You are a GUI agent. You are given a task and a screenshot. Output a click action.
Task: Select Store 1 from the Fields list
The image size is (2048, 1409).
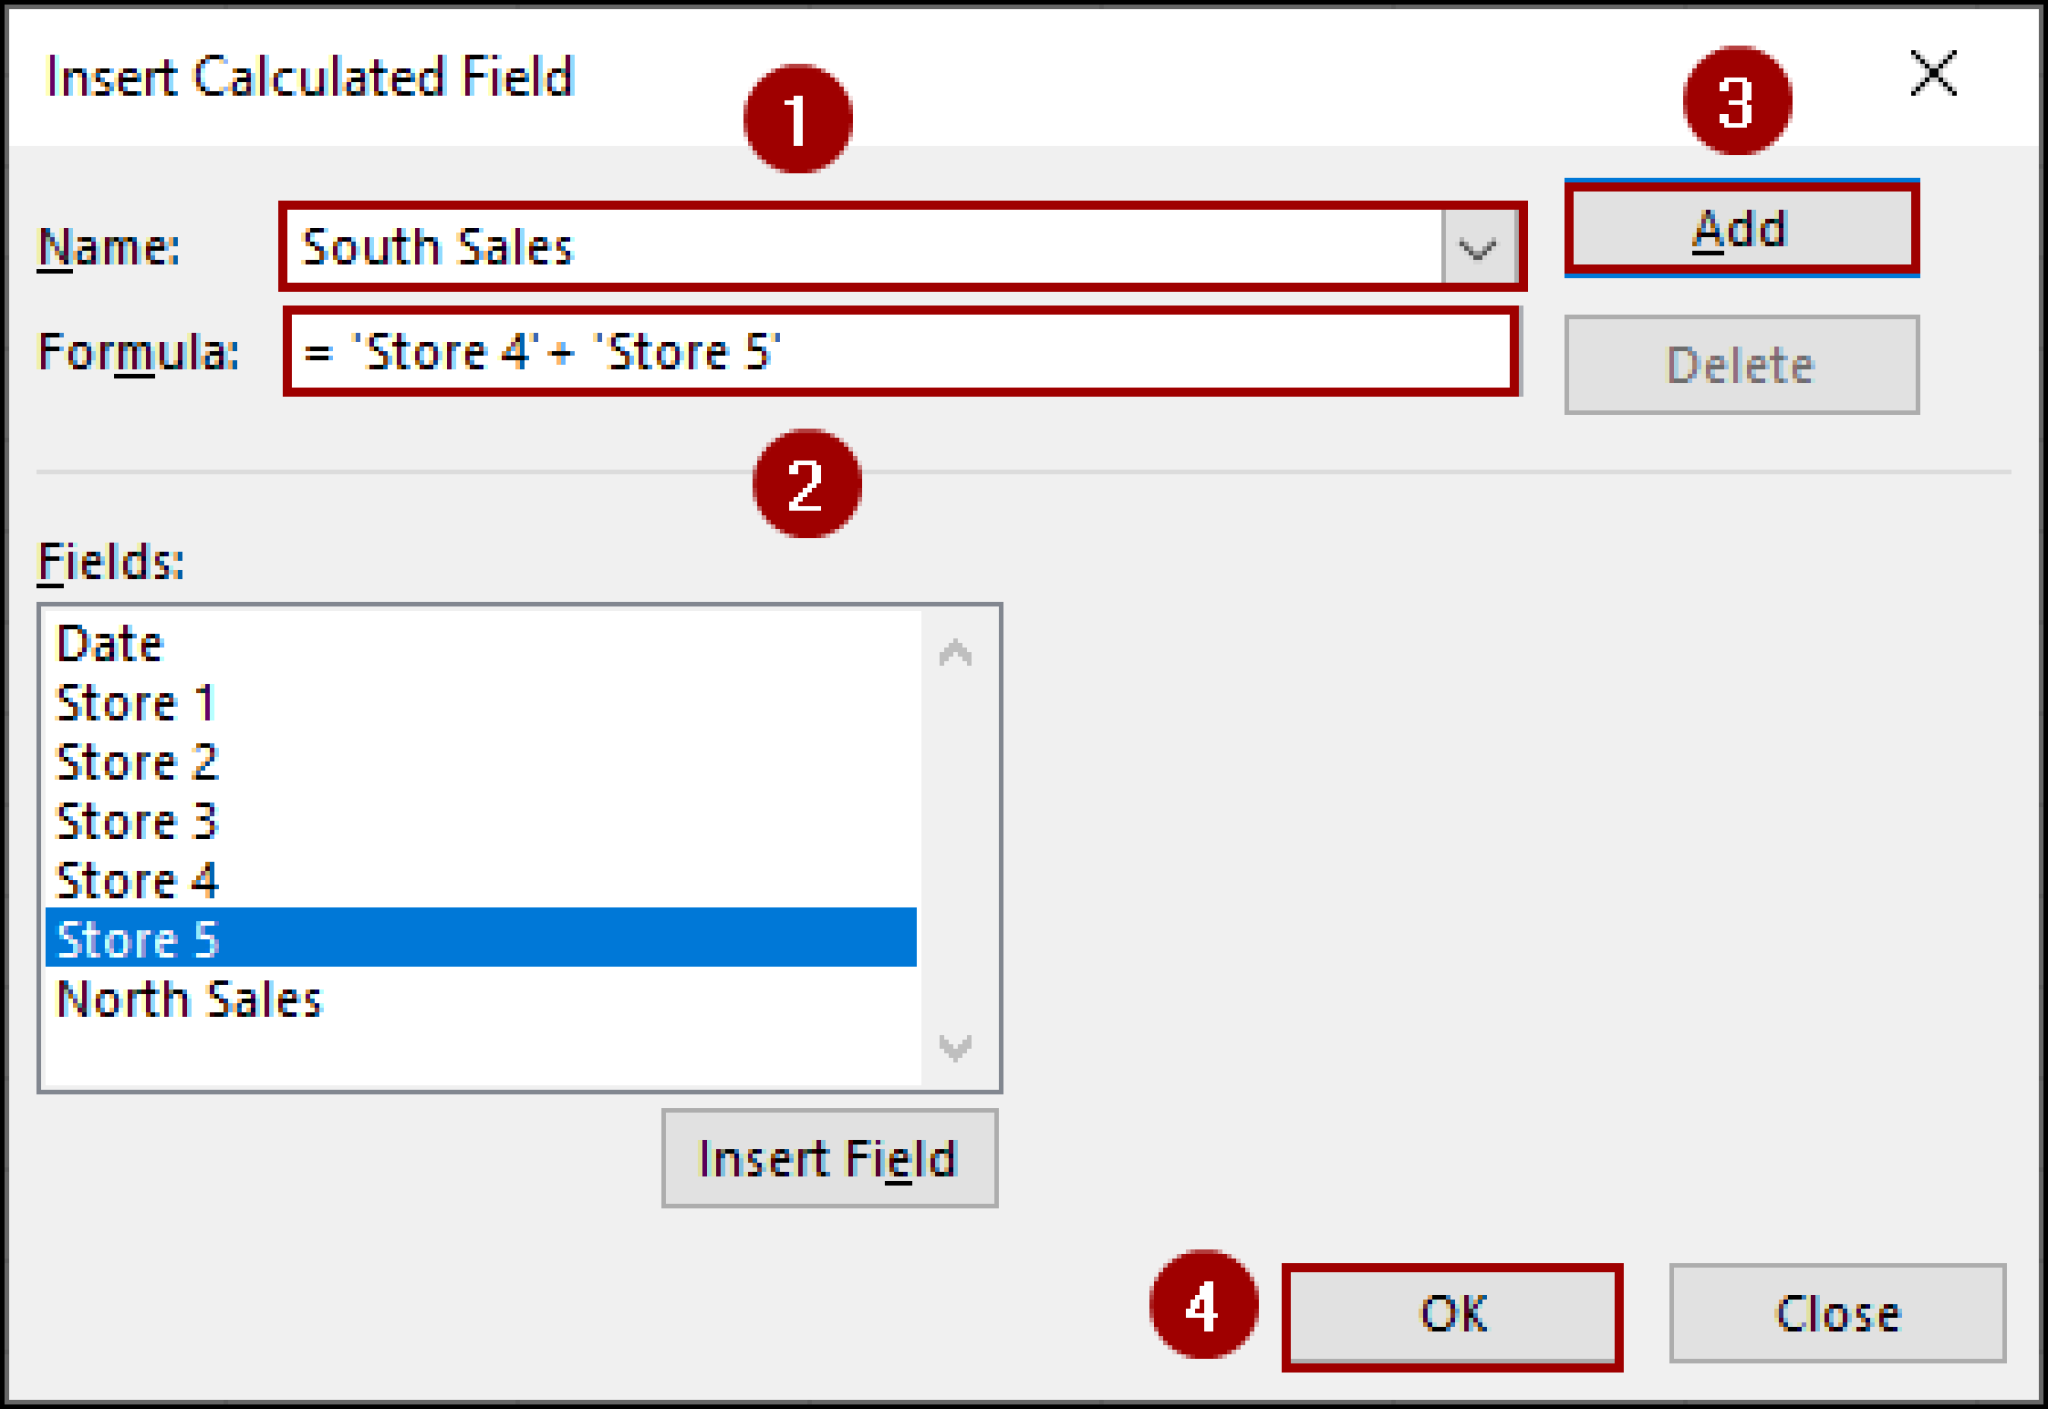(137, 702)
